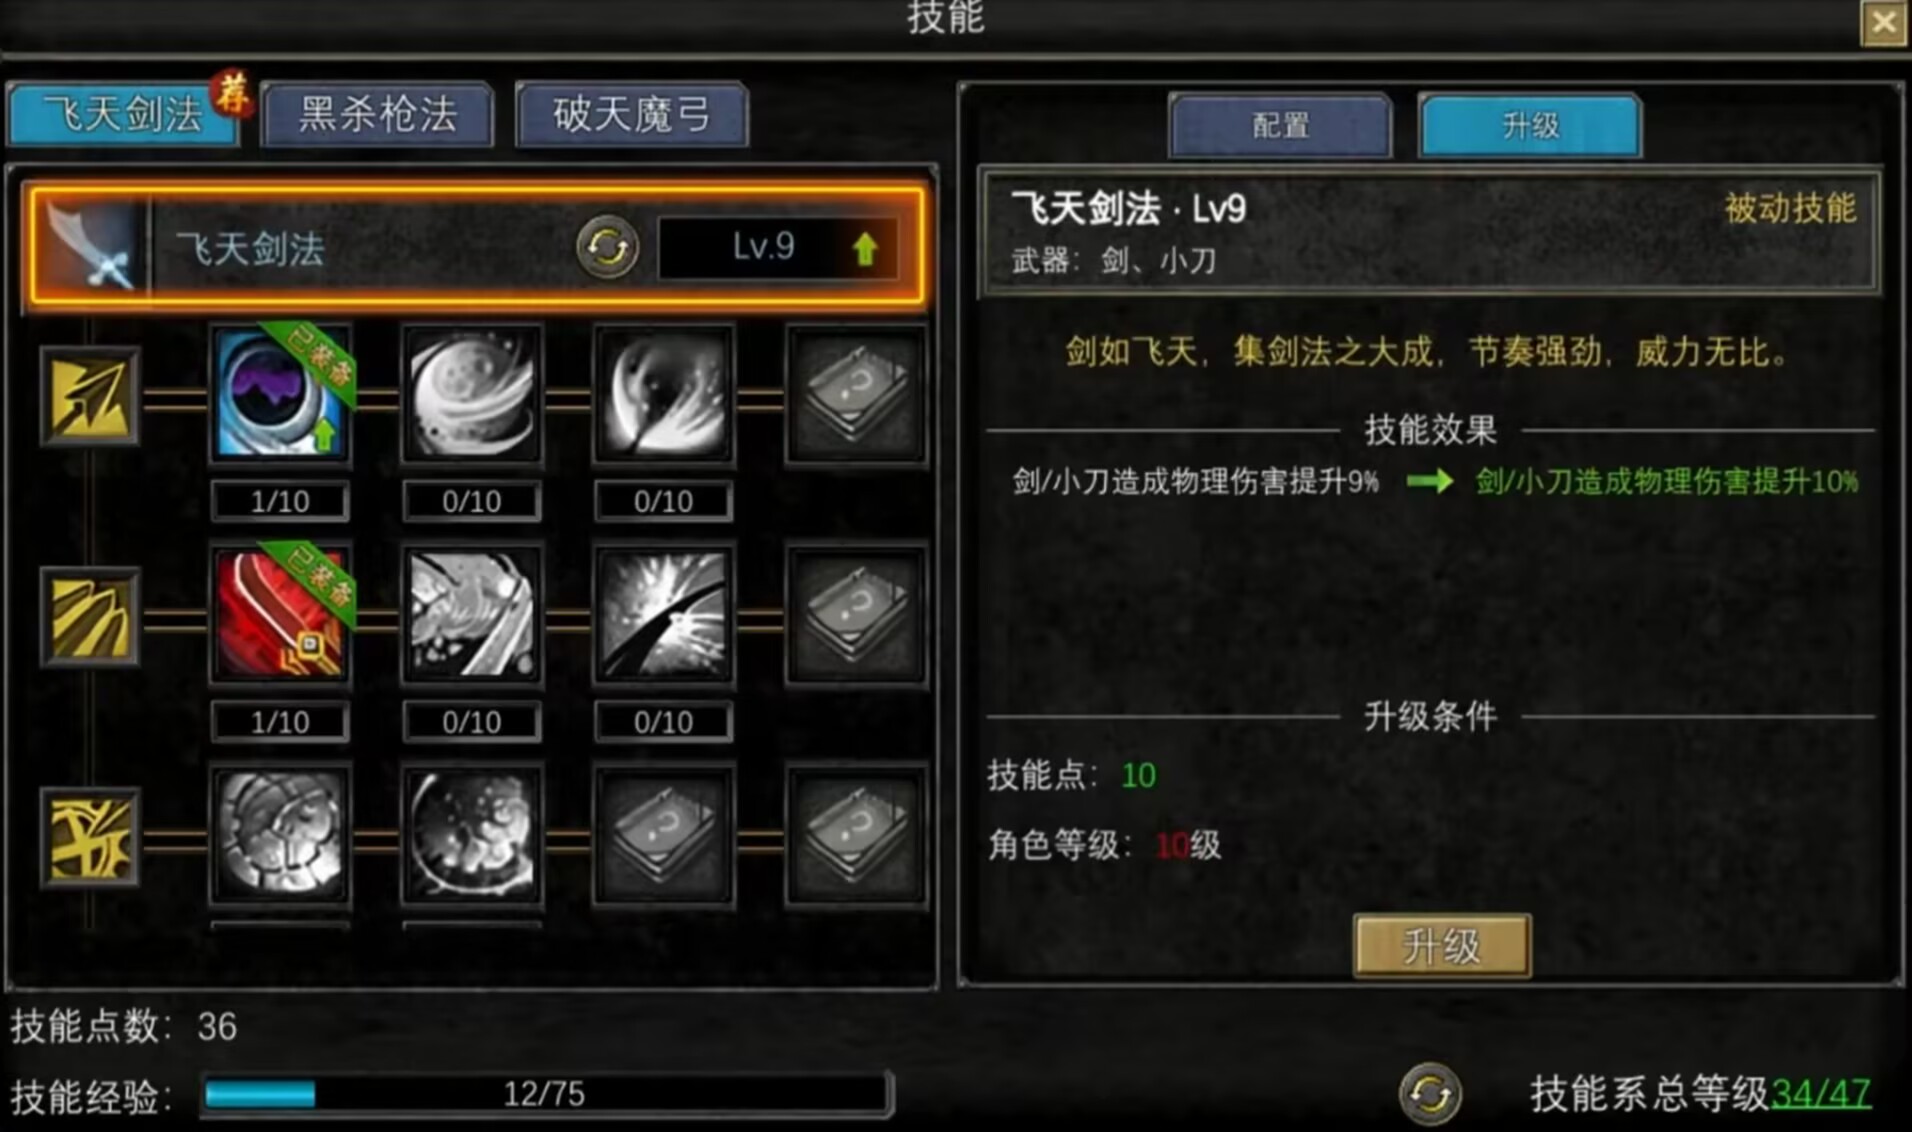Click the grey swirling orb skill, first row
The height and width of the screenshot is (1132, 1912).
472,394
